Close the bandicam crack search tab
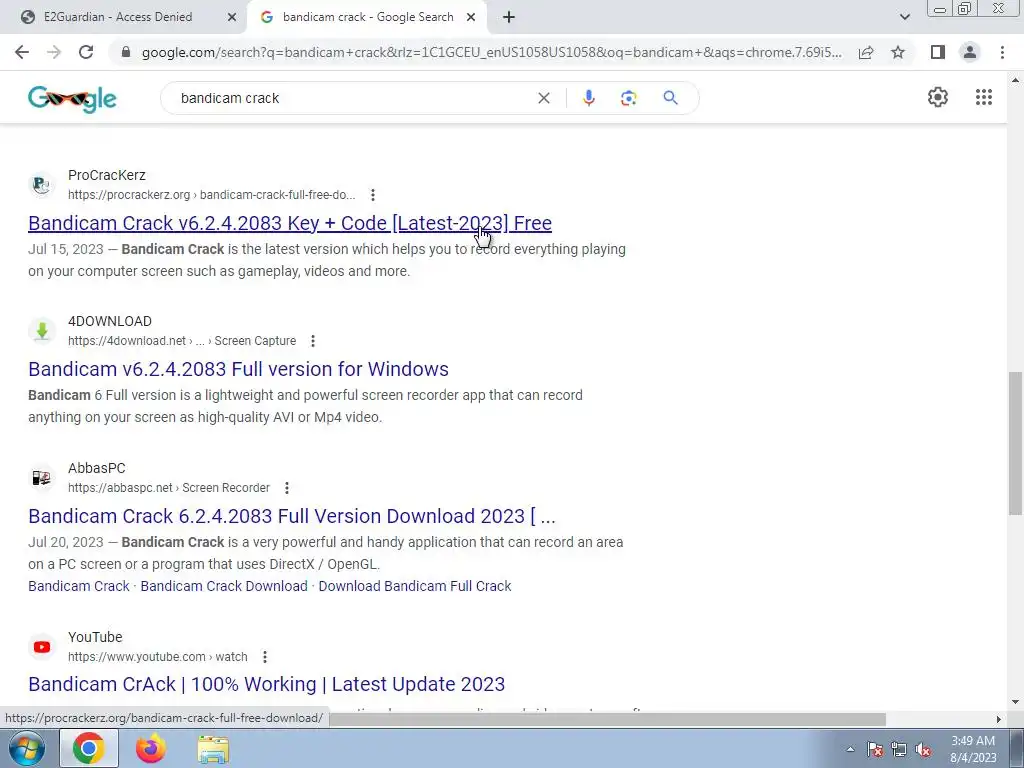This screenshot has height=768, width=1024. [x=471, y=18]
